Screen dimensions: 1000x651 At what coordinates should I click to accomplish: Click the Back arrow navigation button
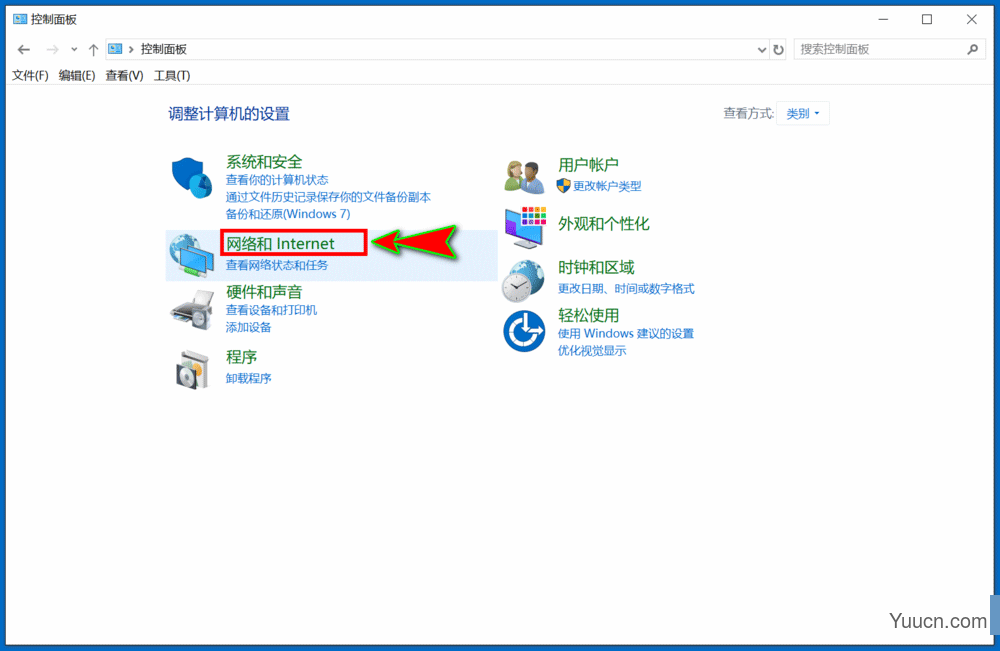click(24, 49)
